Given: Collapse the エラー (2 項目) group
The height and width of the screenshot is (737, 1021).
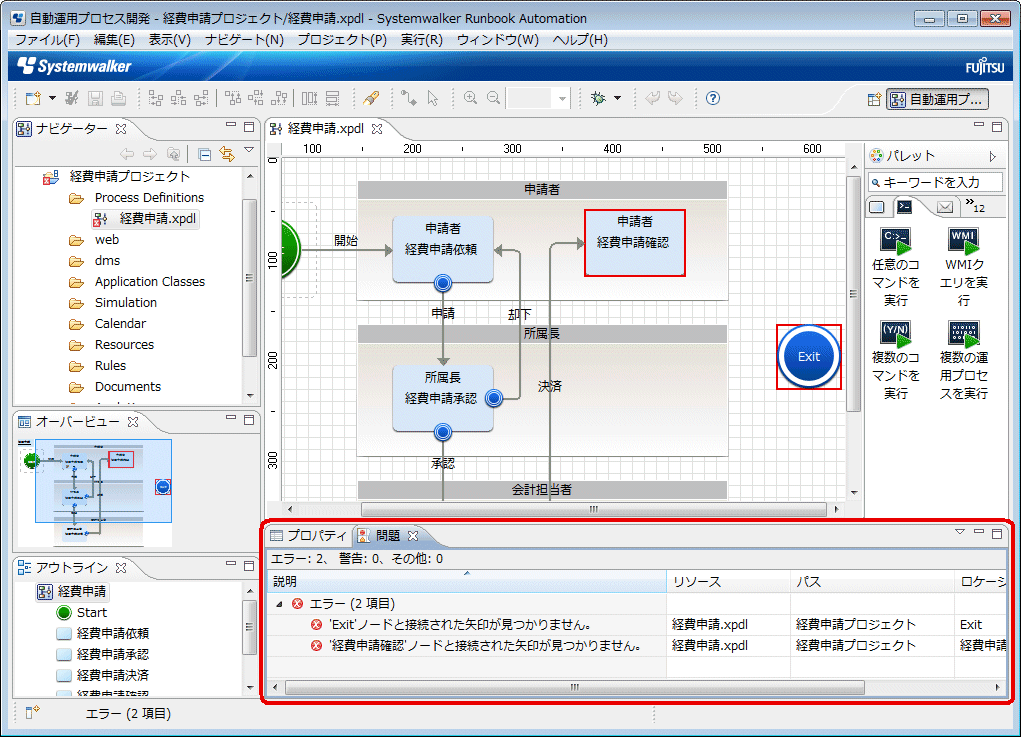Looking at the screenshot, I should point(279,604).
